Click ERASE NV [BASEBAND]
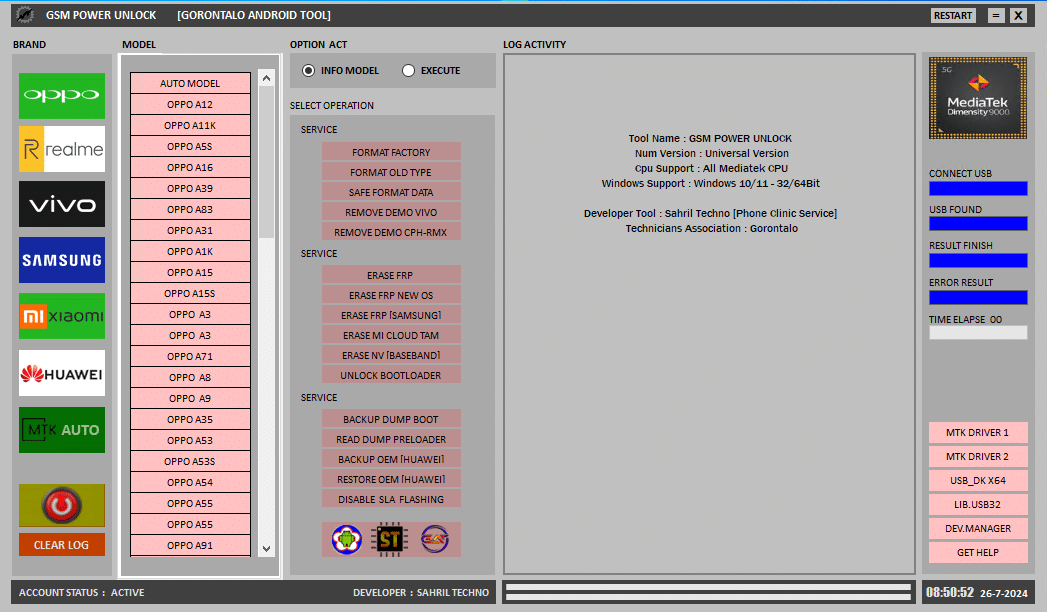The width and height of the screenshot is (1047, 612). 391,355
